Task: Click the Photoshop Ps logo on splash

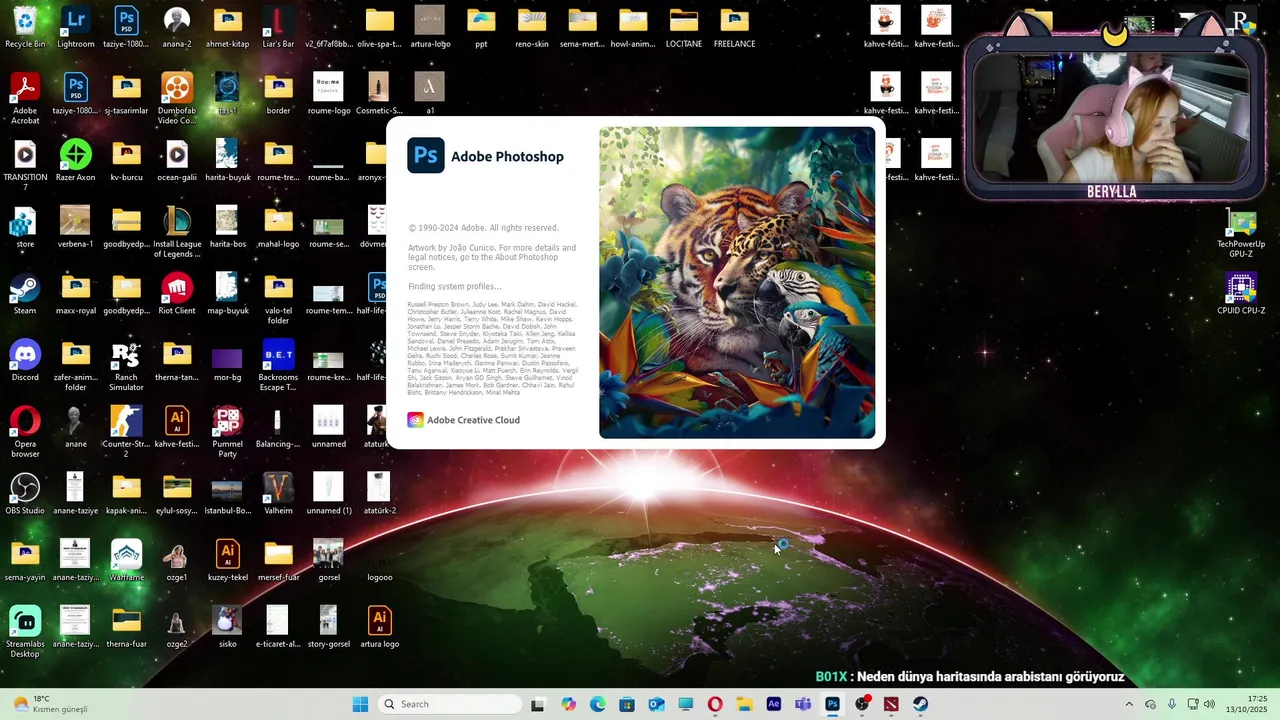Action: point(426,156)
